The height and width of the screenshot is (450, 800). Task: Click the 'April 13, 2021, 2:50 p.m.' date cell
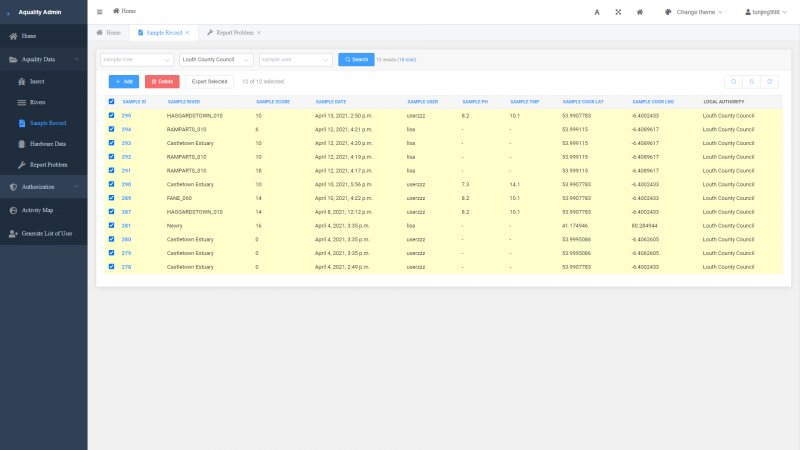click(x=343, y=116)
